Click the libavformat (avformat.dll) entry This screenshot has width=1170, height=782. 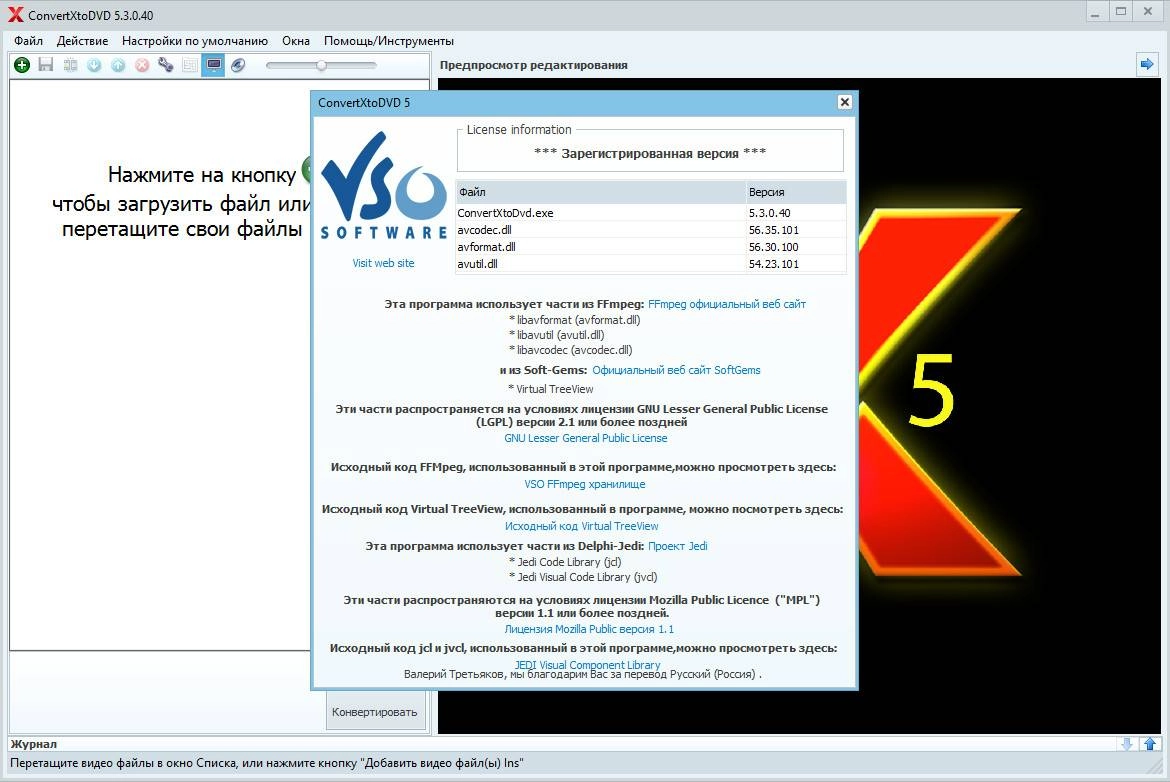point(575,320)
